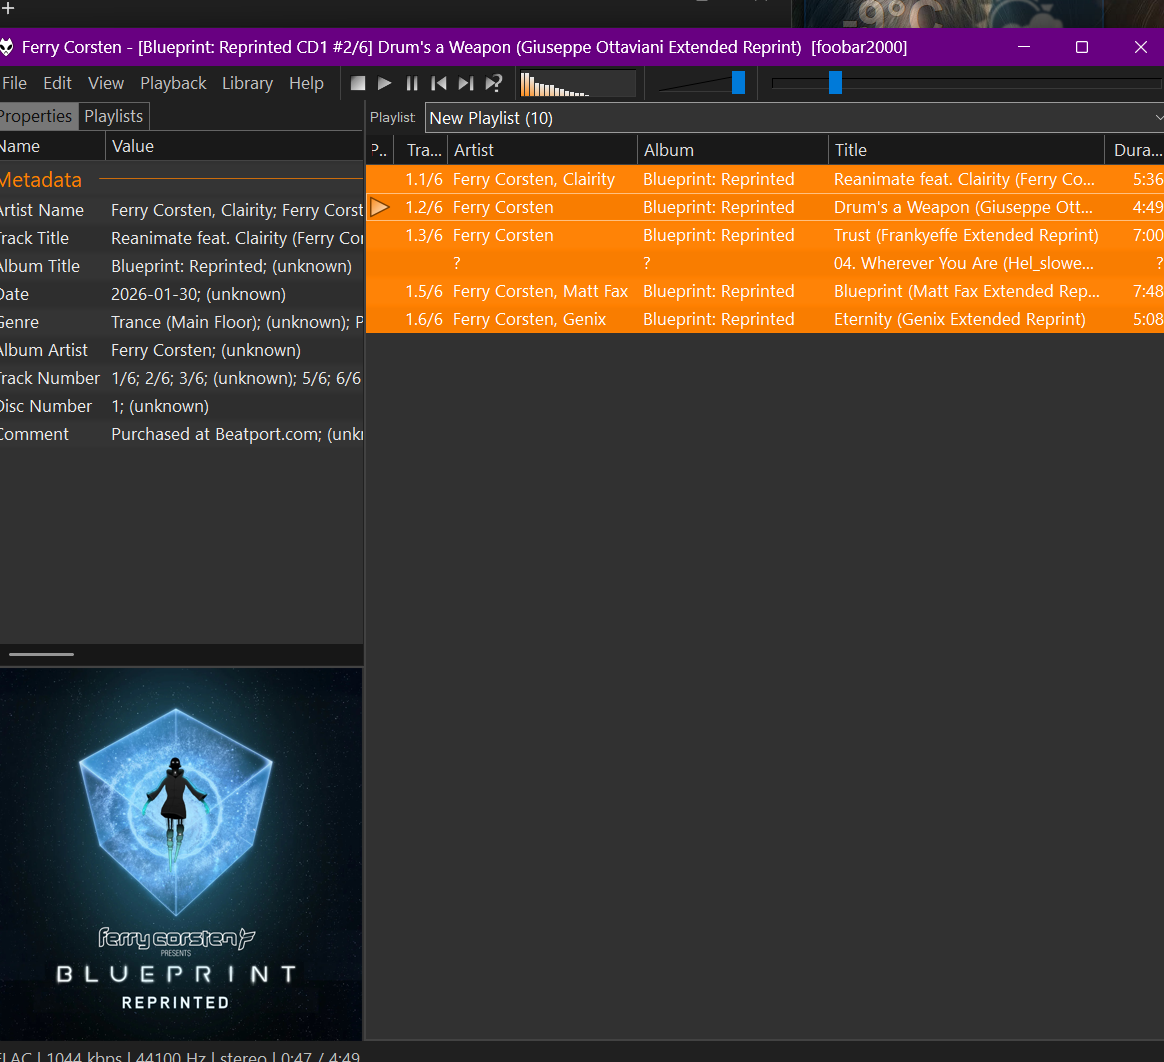Screen dimensions: 1164x1062
Task: Click the Track Number property value
Action: [x=236, y=378]
